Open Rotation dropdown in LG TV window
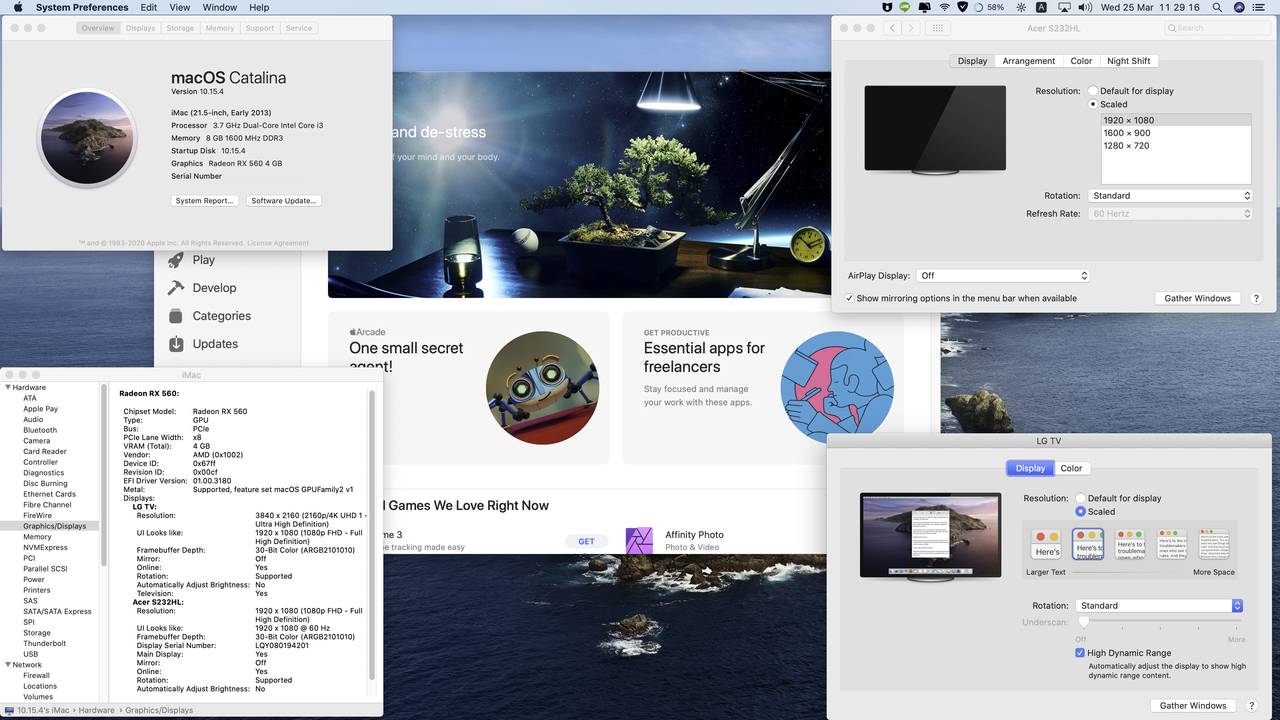This screenshot has width=1280, height=720. (1159, 606)
